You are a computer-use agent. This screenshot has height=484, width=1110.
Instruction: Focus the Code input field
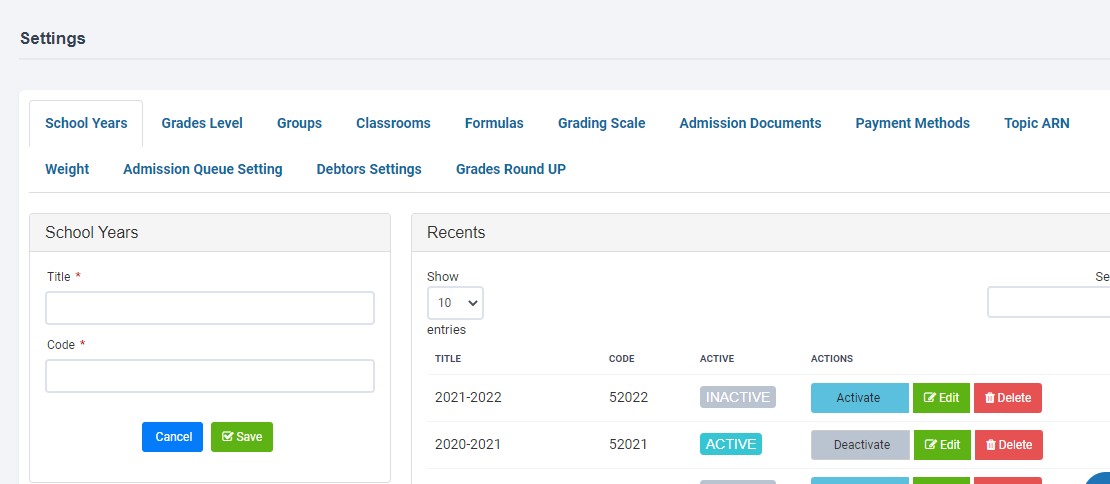pyautogui.click(x=210, y=376)
